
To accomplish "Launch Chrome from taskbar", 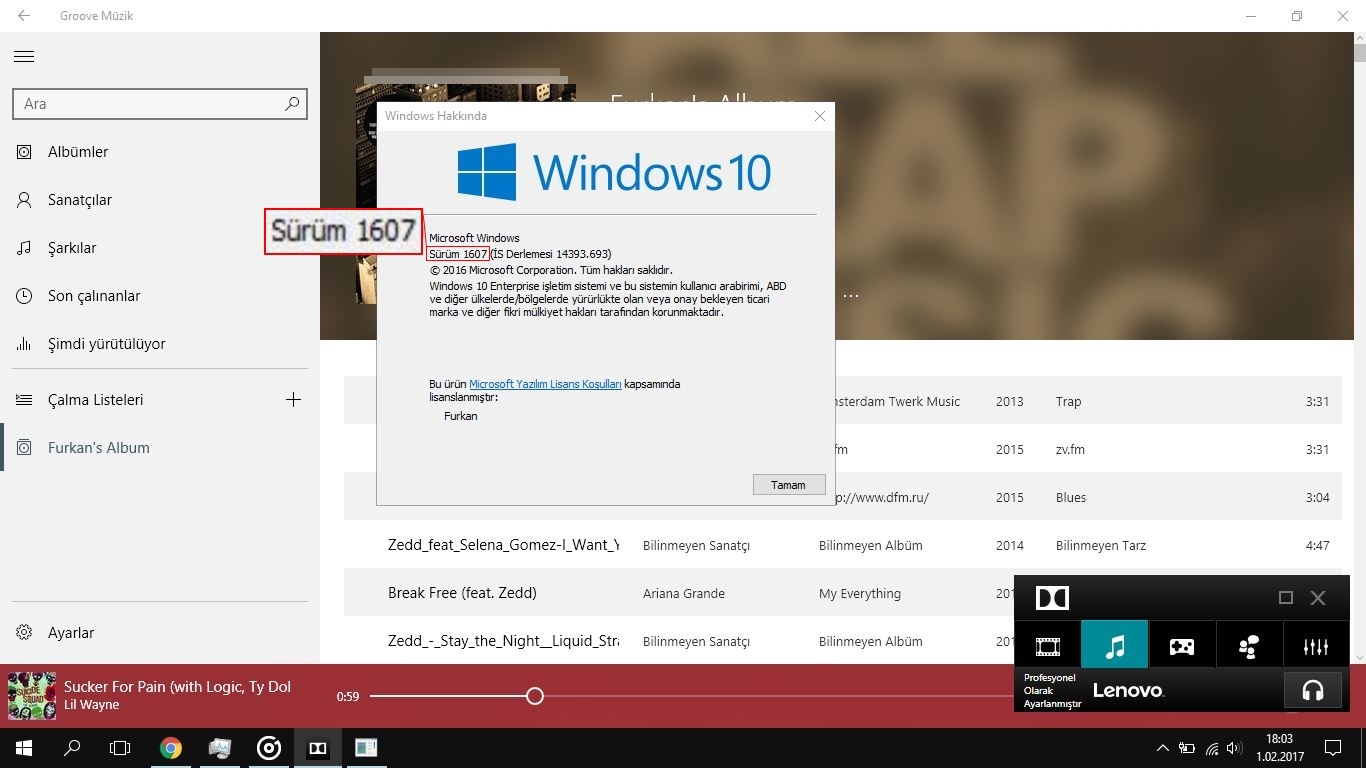I will pyautogui.click(x=171, y=748).
